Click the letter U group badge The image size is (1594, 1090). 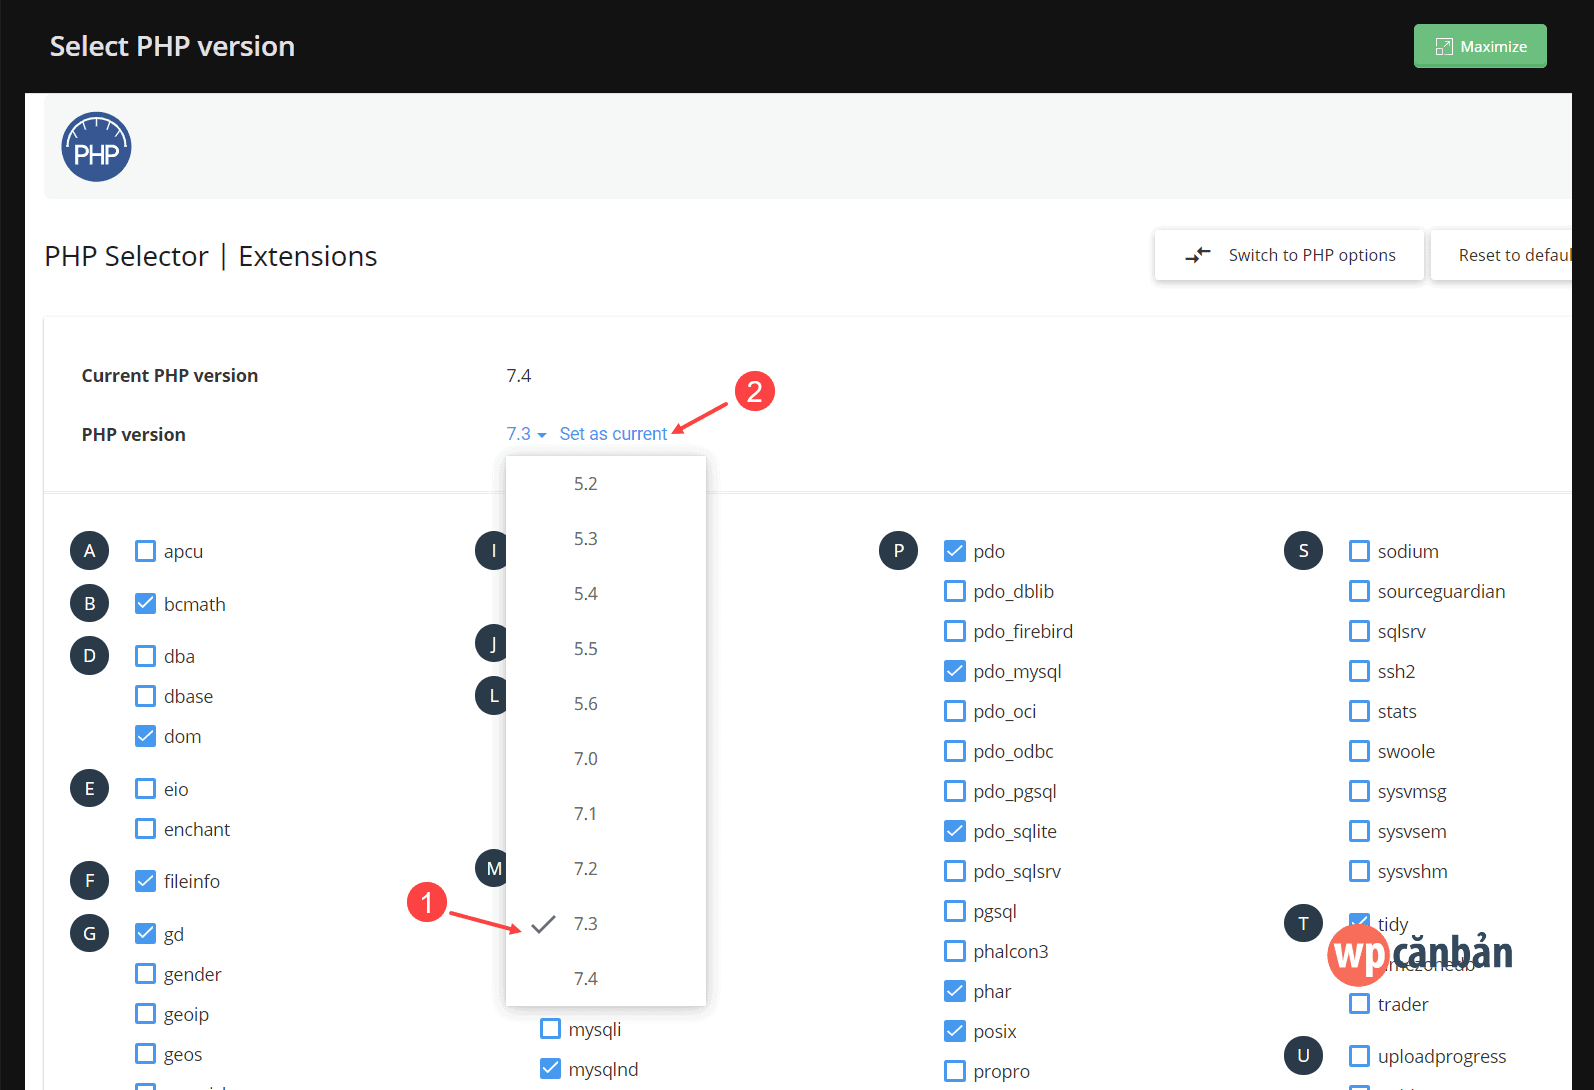pyautogui.click(x=1303, y=1056)
